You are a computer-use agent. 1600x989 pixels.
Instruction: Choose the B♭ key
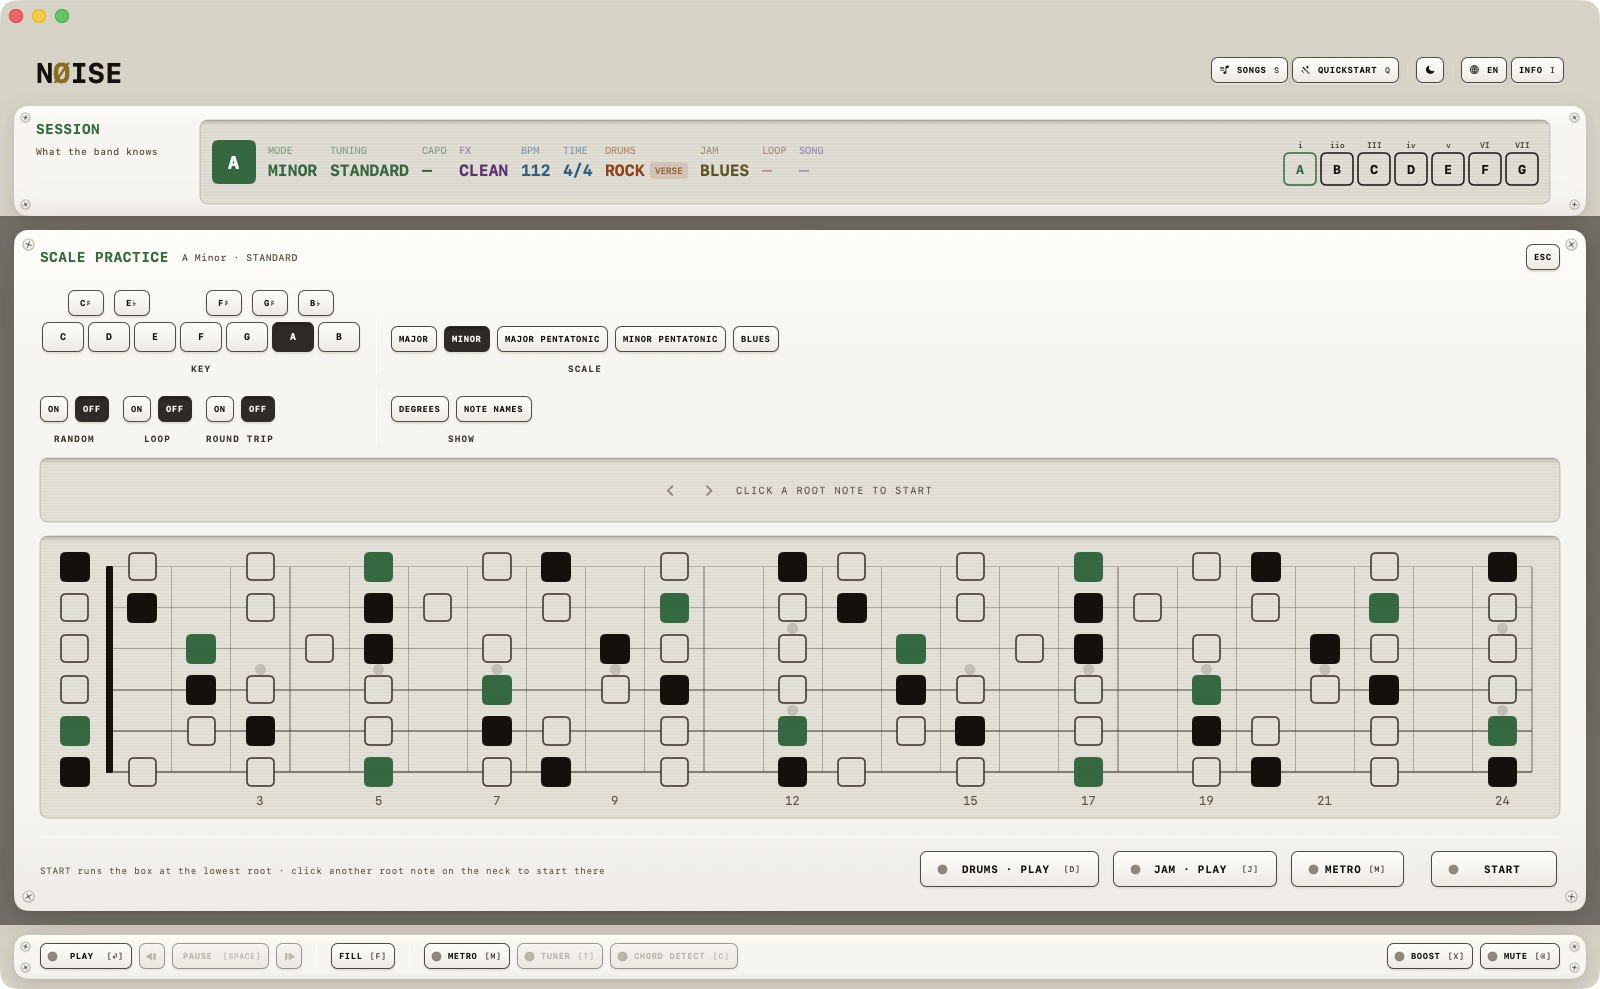pos(316,303)
